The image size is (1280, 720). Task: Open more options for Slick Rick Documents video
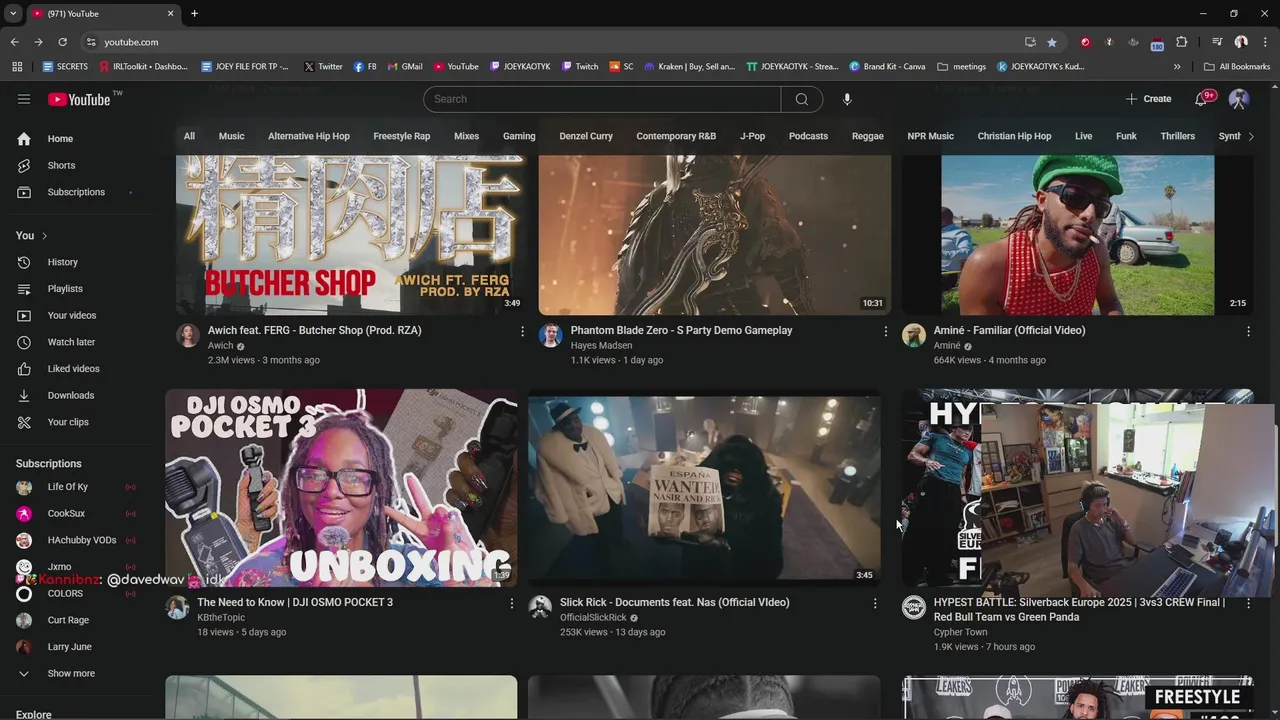pos(875,603)
